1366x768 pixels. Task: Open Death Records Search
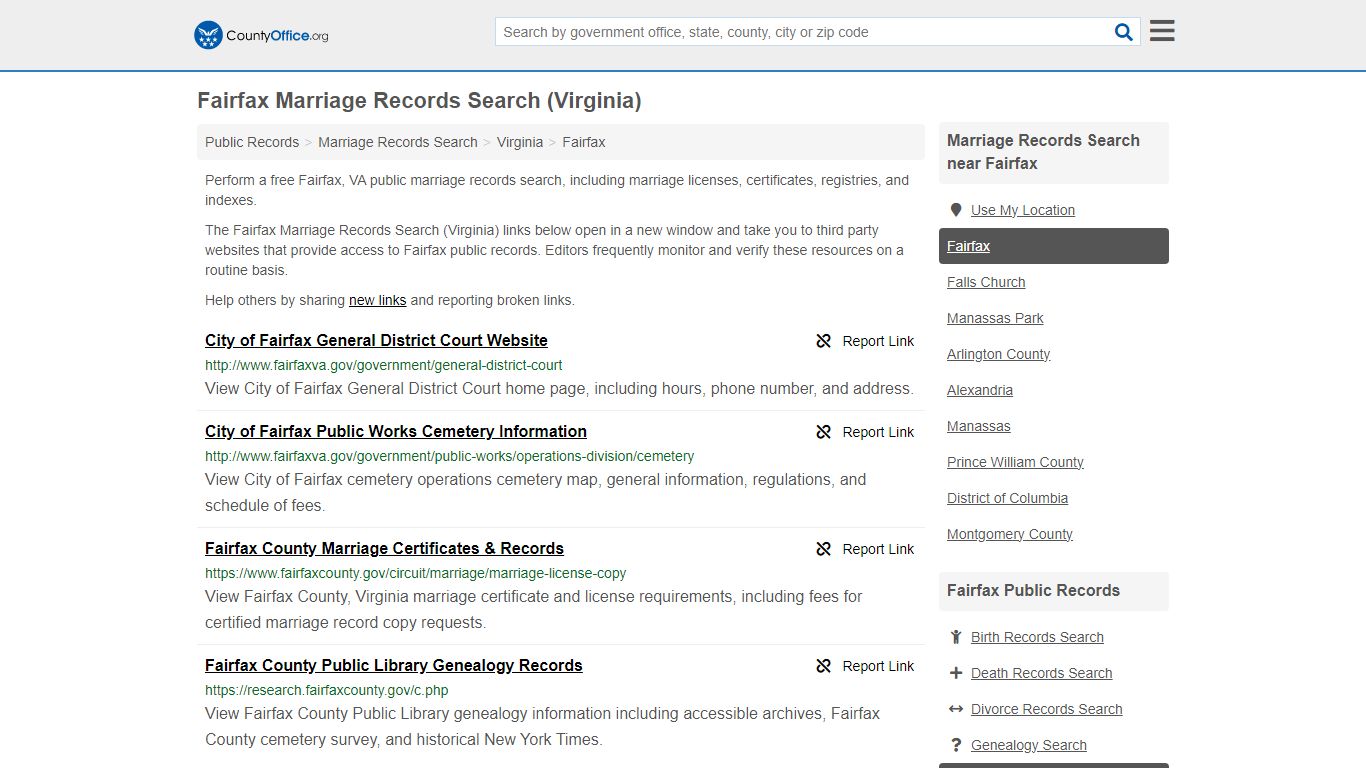tap(1041, 673)
